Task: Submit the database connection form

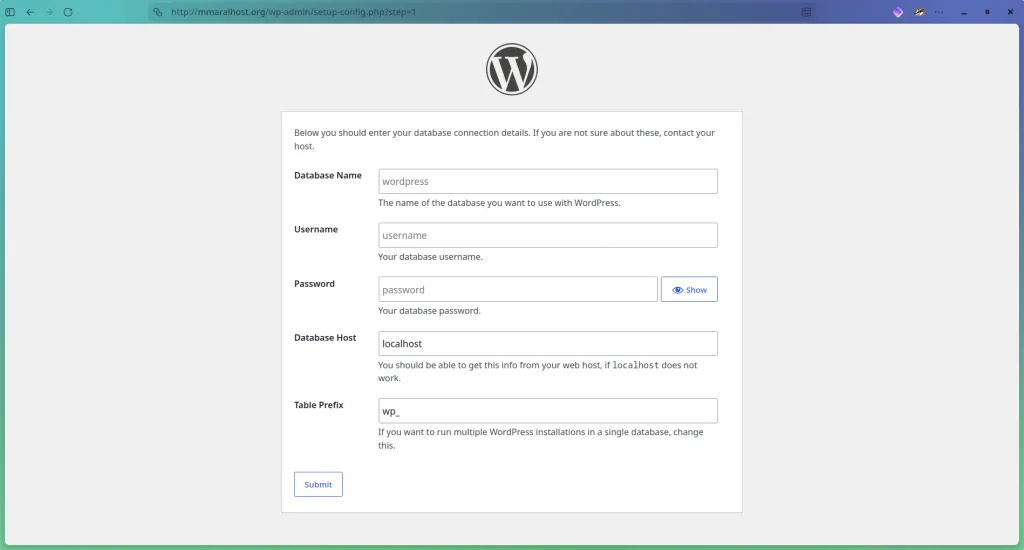Action: click(x=318, y=484)
